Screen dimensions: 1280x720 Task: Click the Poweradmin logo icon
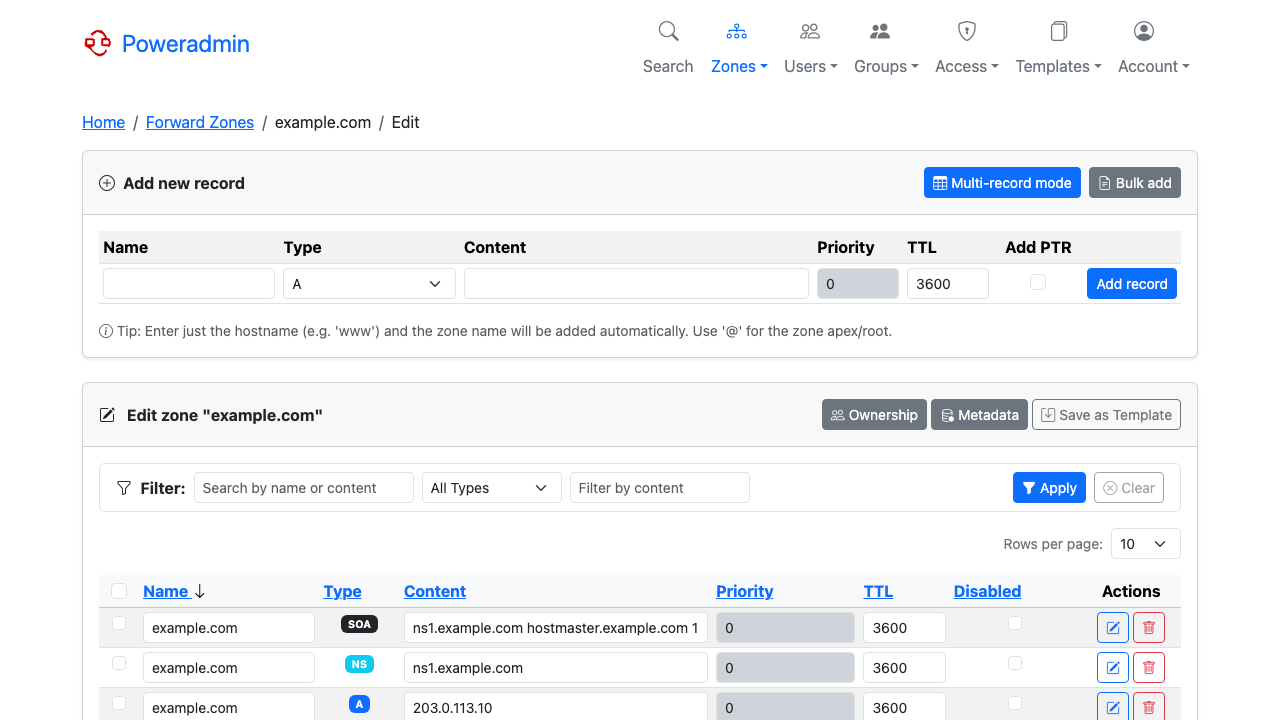click(97, 43)
